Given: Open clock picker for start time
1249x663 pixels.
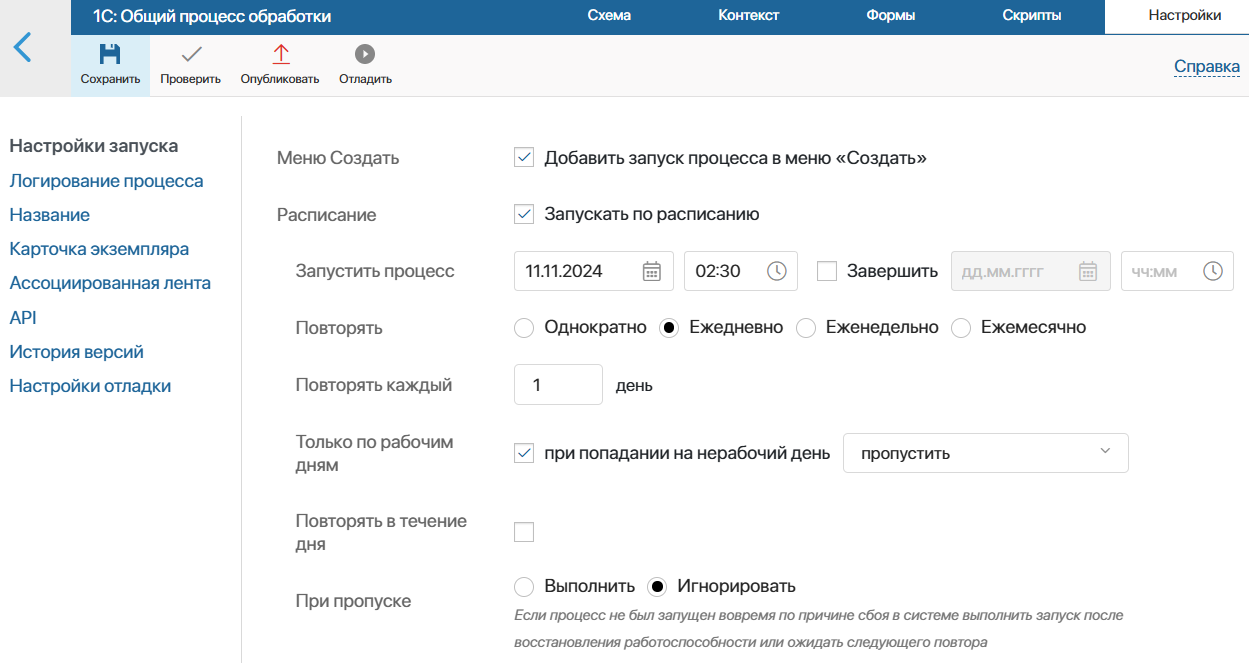Looking at the screenshot, I should [776, 271].
